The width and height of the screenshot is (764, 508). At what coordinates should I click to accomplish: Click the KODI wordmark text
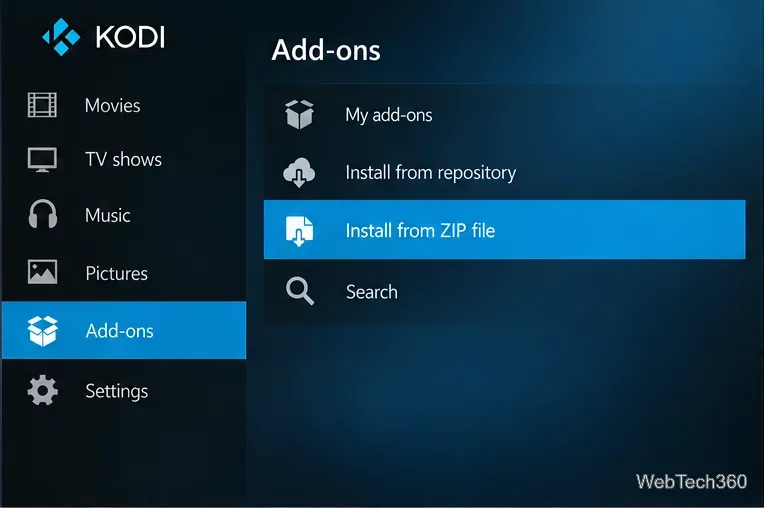click(130, 37)
